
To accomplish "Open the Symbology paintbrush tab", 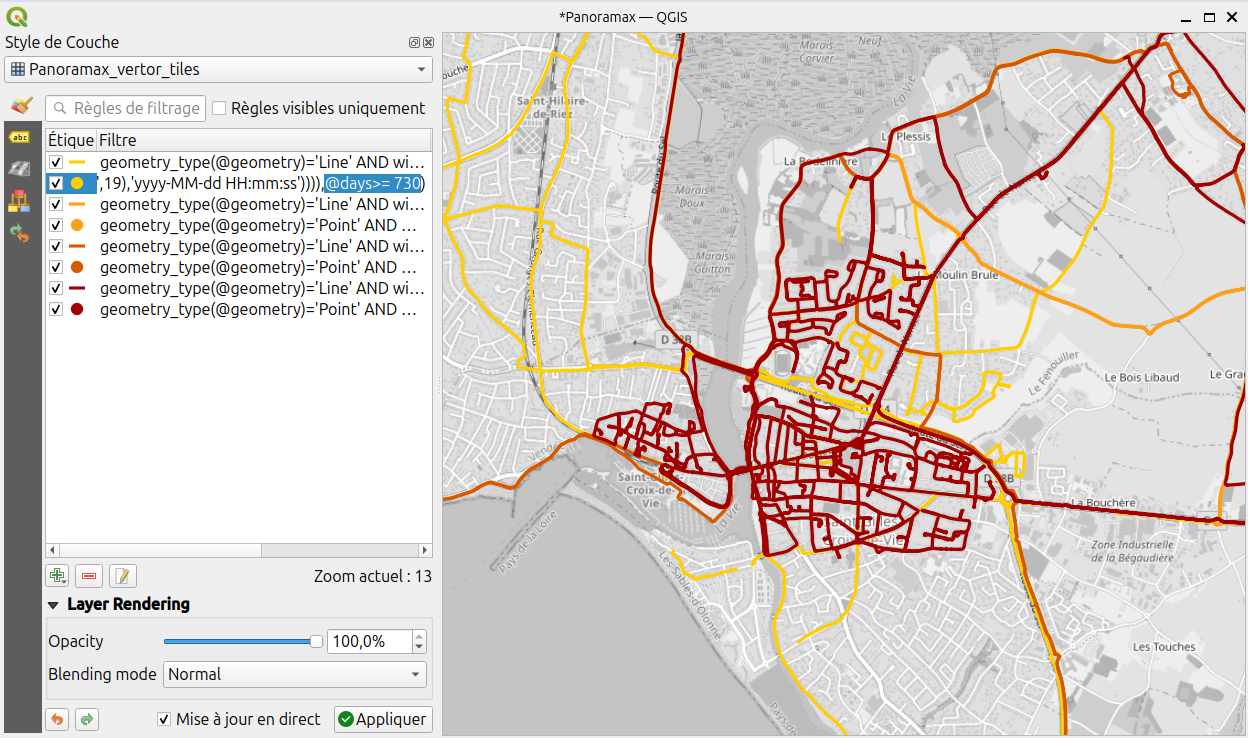I will (x=21, y=106).
